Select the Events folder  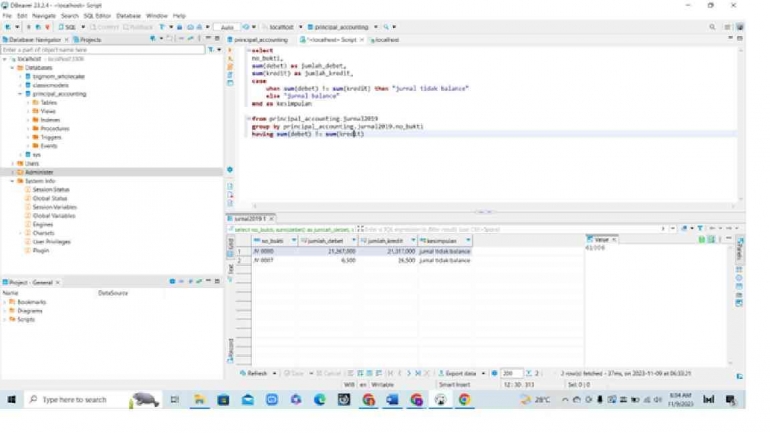pos(49,146)
